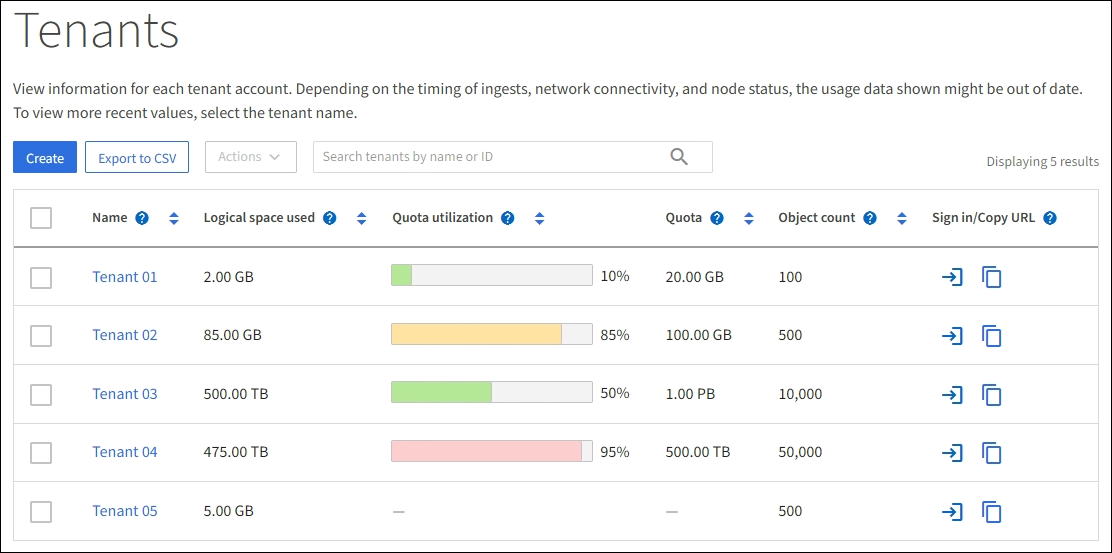Open the Actions dropdown
The image size is (1112, 553).
tap(250, 157)
